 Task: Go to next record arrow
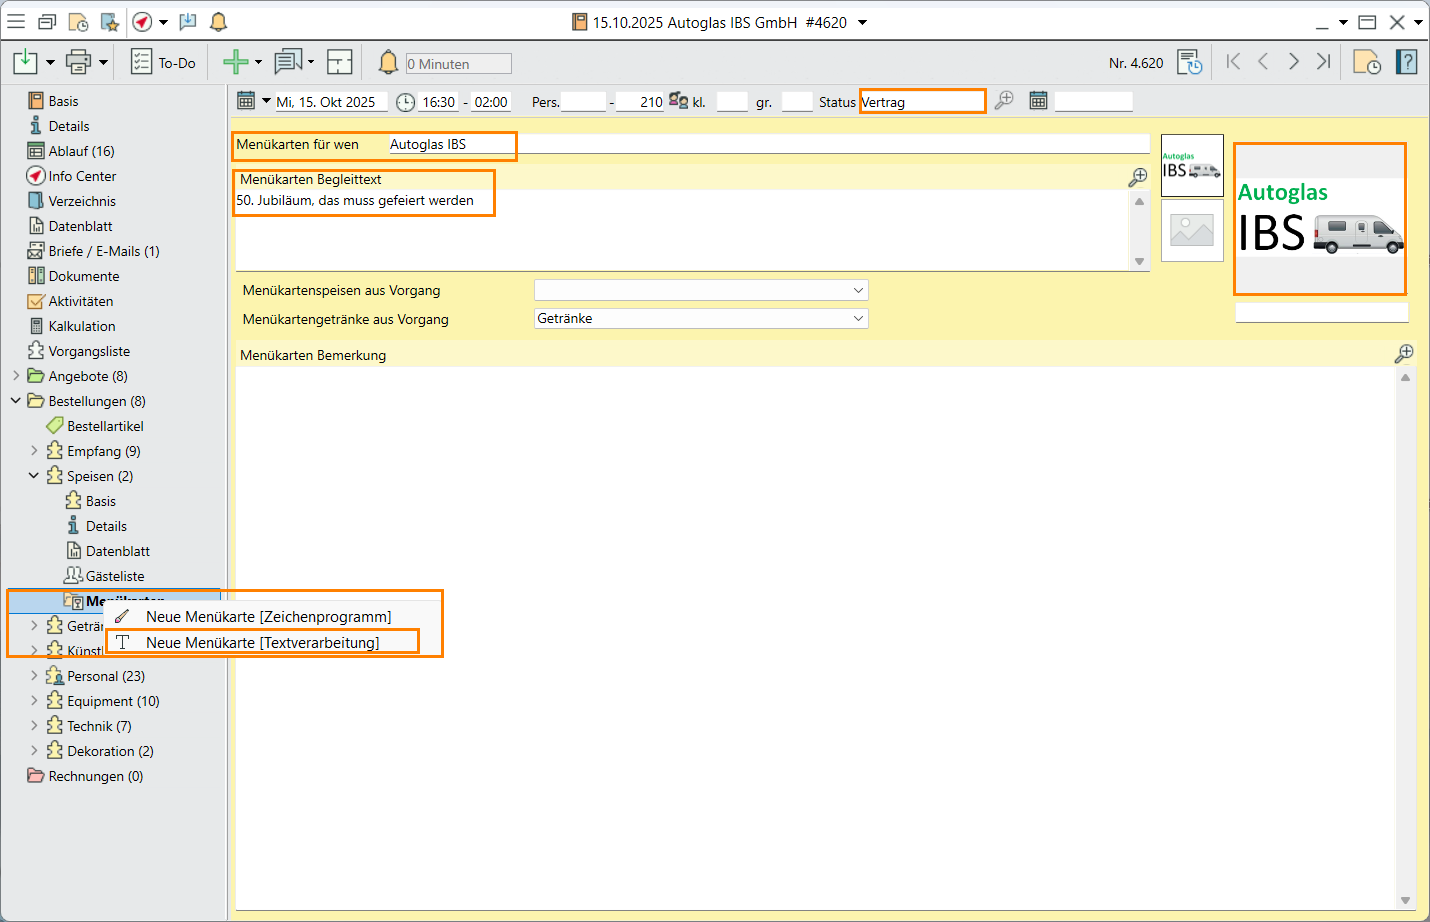(x=1293, y=62)
